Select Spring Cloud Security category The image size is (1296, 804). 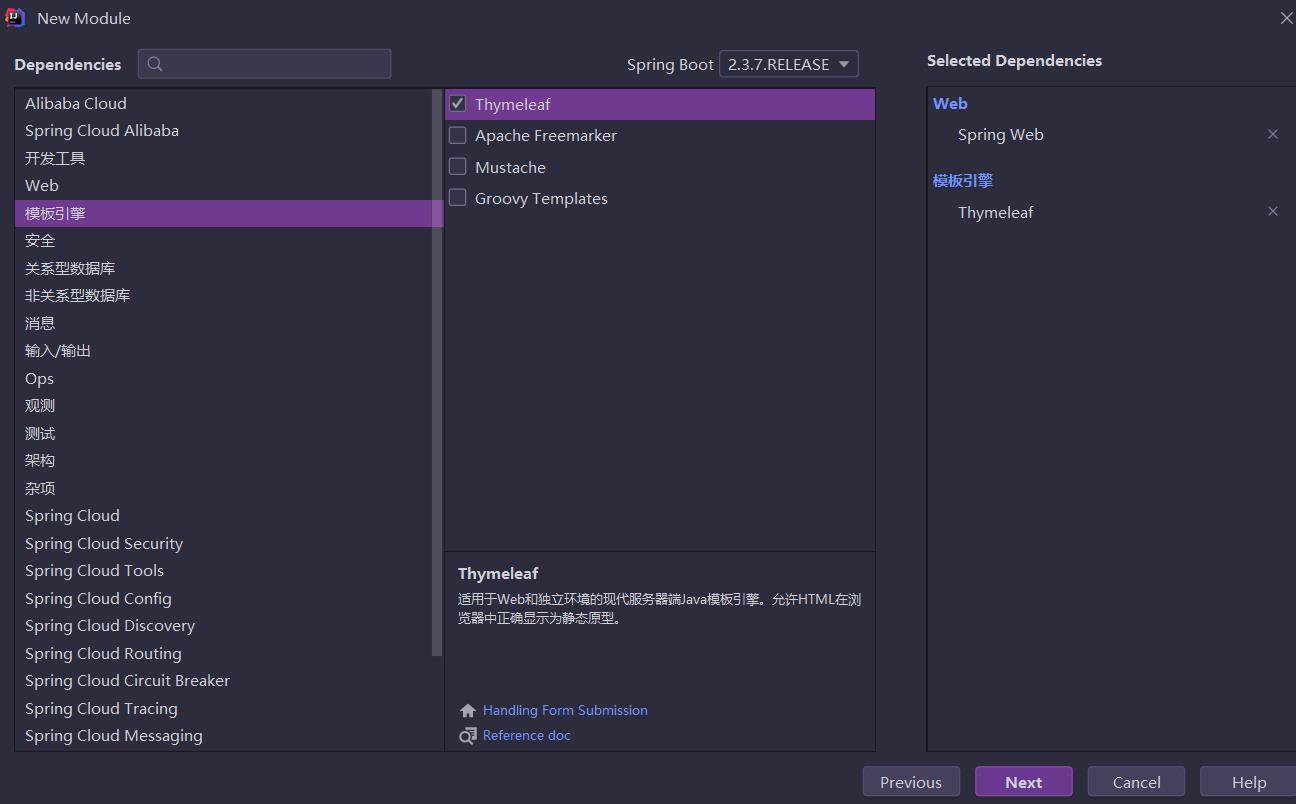(223, 543)
